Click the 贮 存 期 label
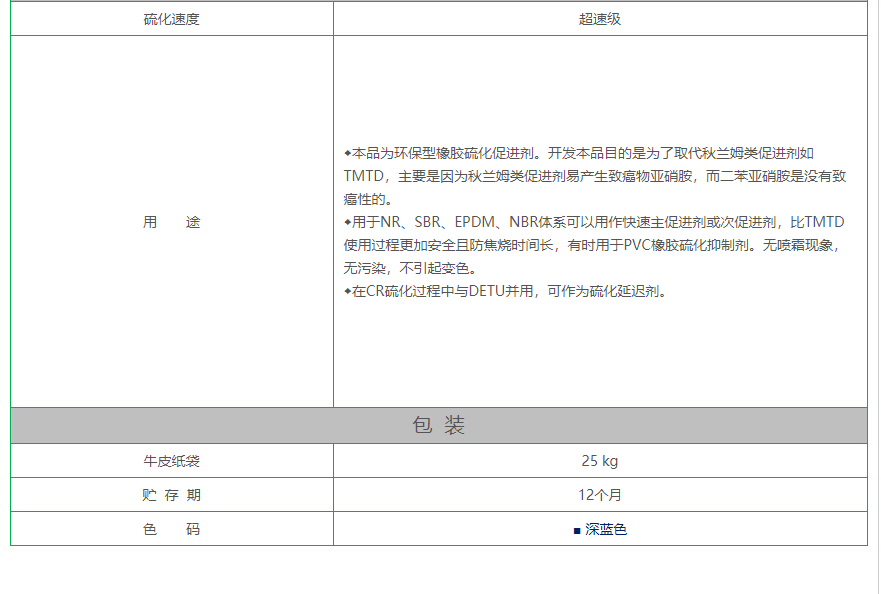Viewport: 881px width, 594px height. [x=172, y=495]
